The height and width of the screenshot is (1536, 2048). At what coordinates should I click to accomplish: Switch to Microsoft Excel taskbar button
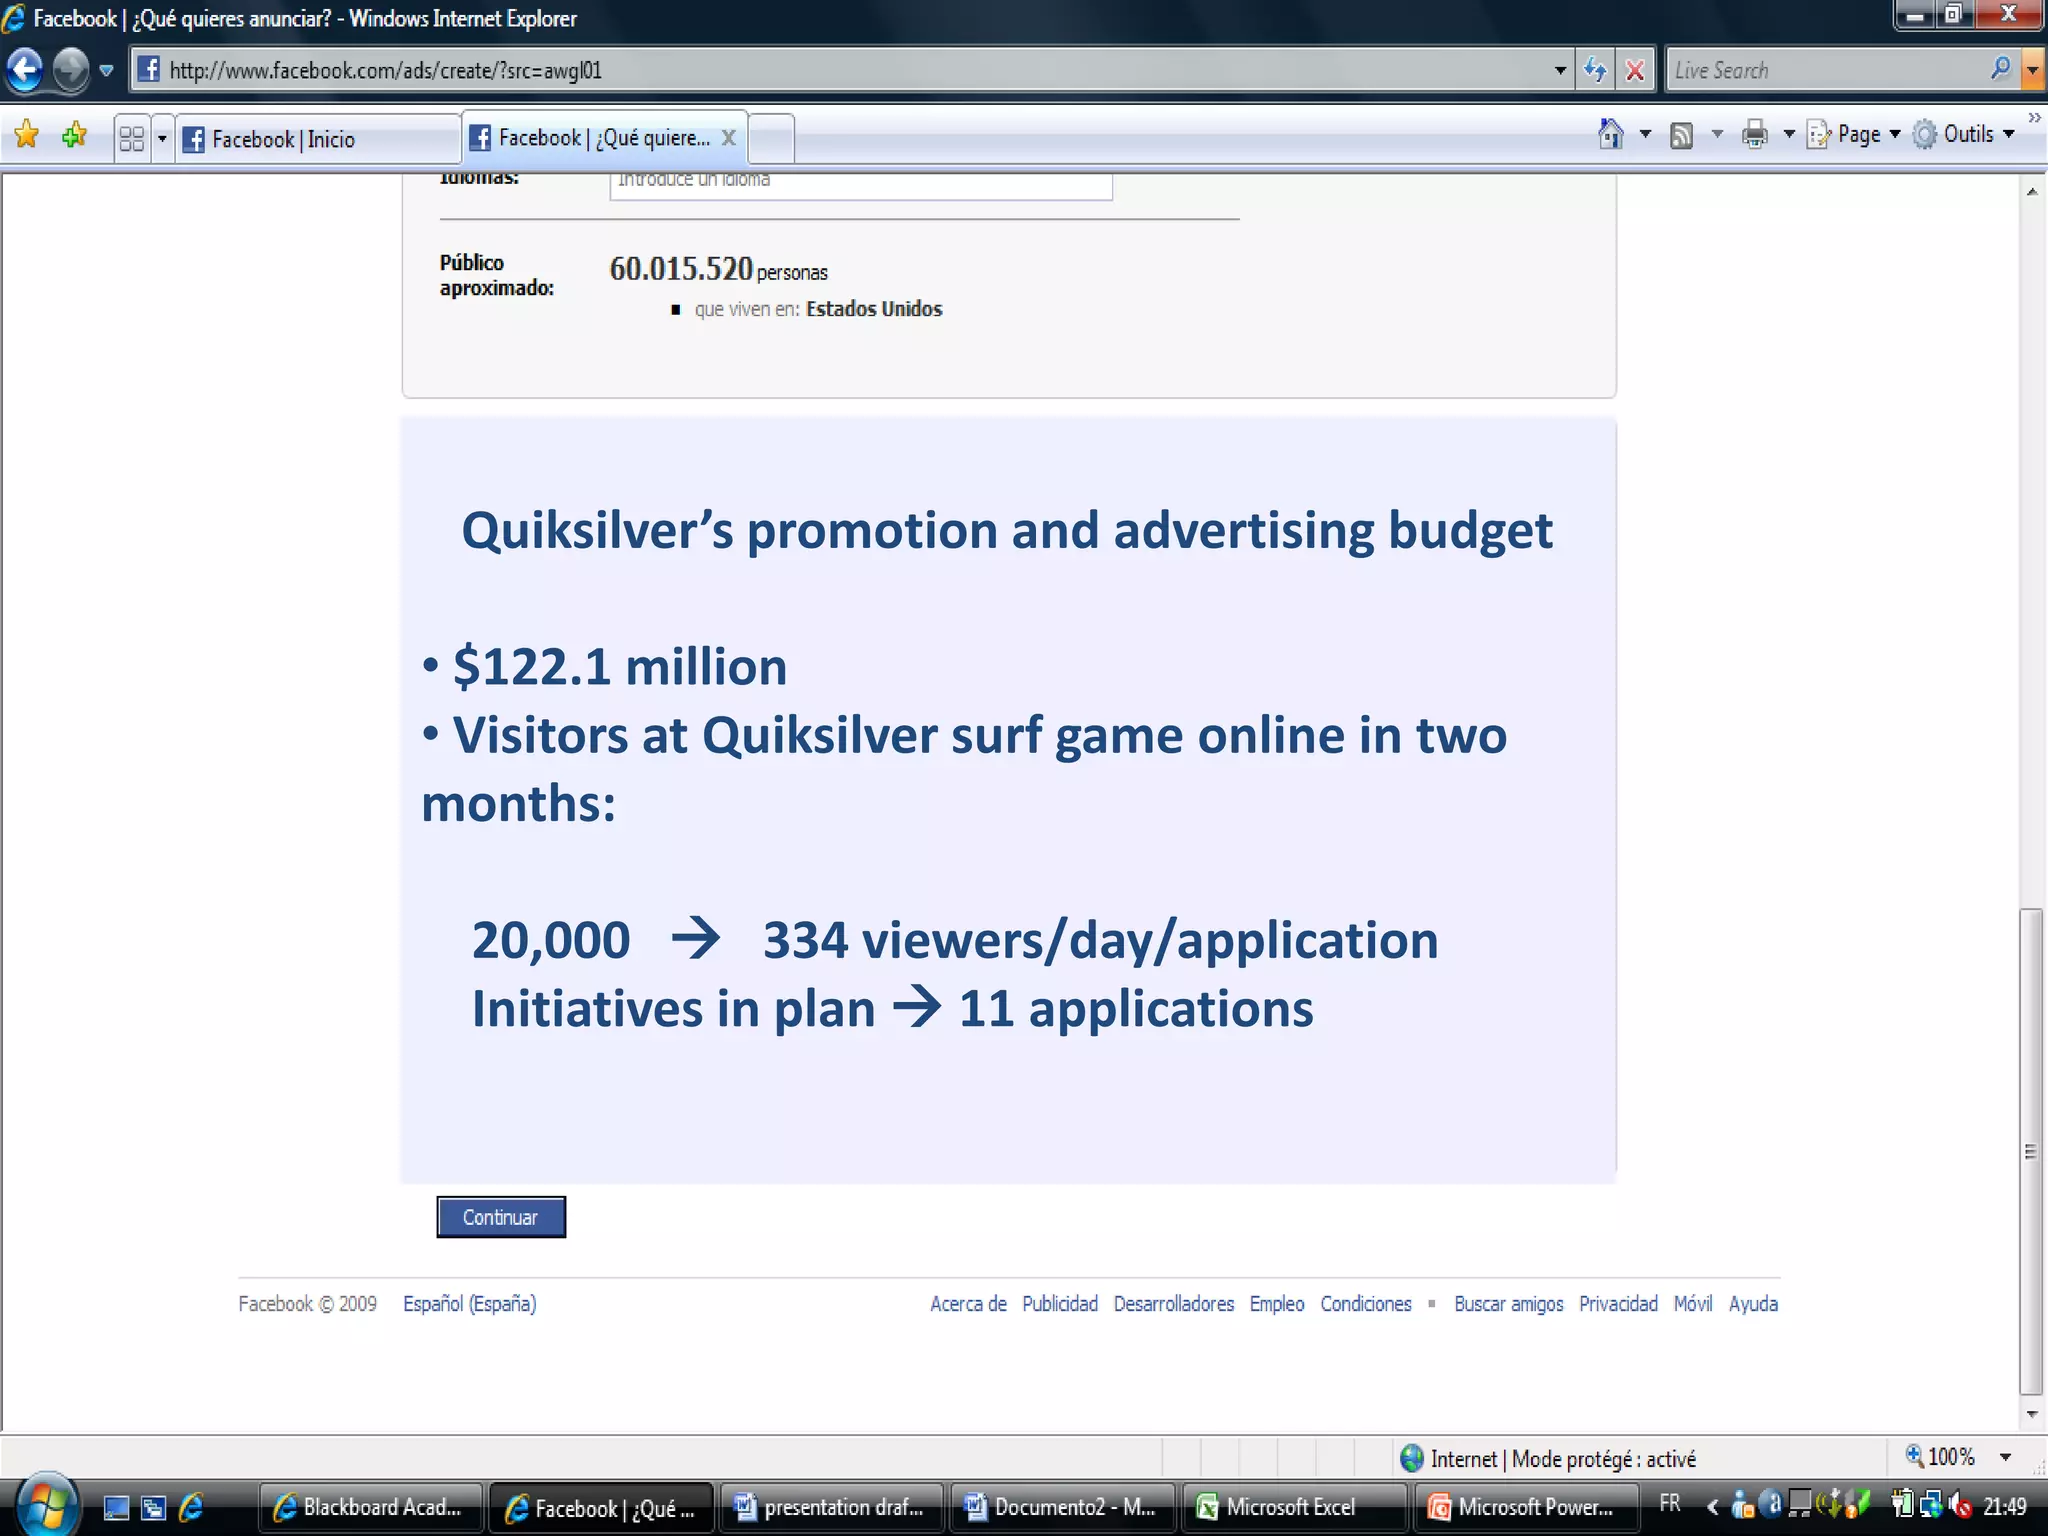(1294, 1507)
